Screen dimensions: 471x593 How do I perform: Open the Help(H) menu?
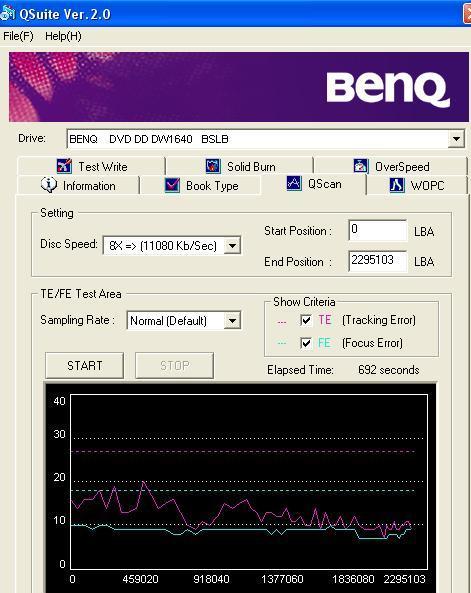tap(63, 36)
